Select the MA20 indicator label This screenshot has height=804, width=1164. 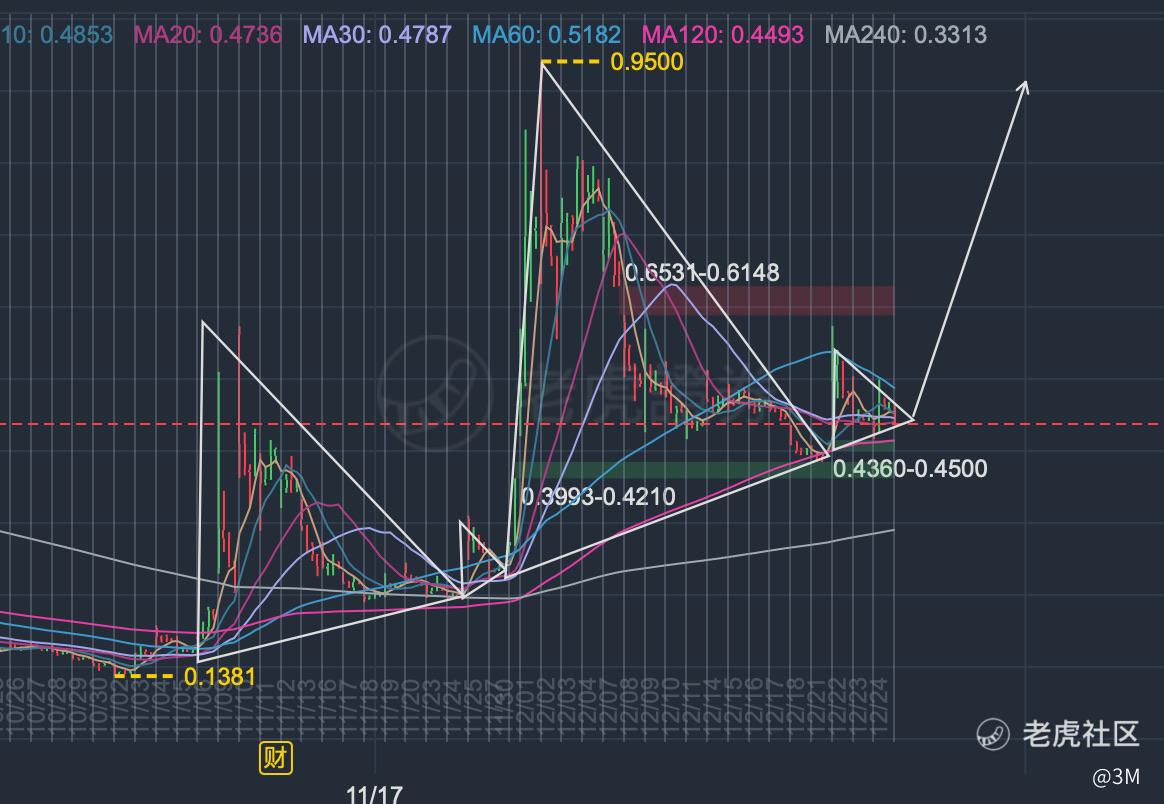click(208, 34)
